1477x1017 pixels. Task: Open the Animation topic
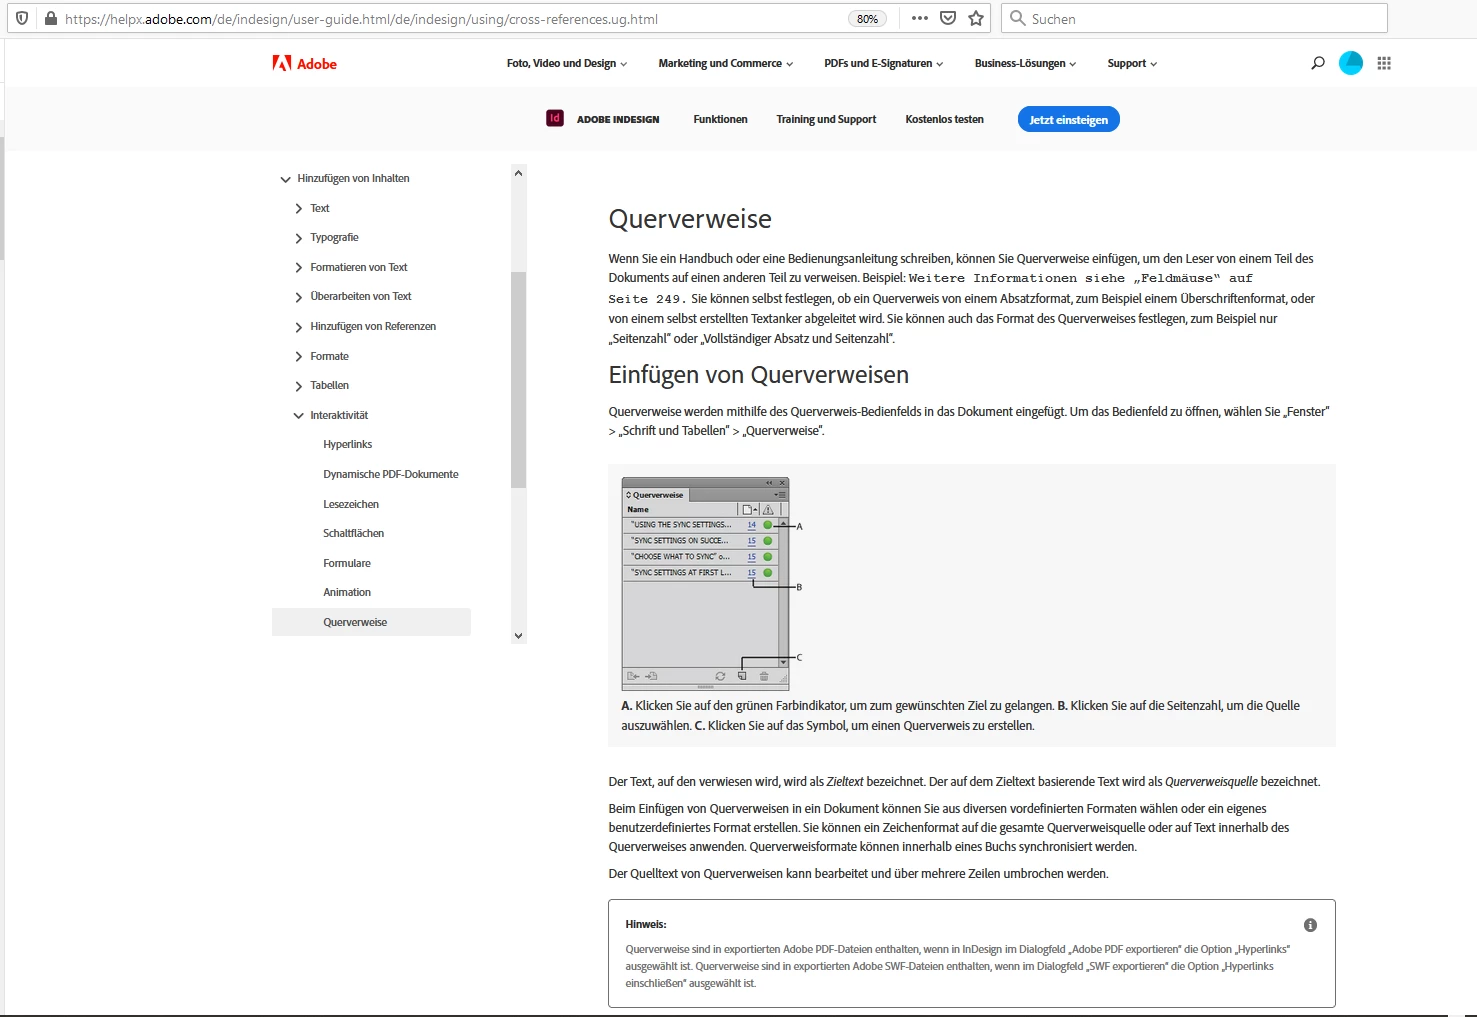tap(347, 592)
